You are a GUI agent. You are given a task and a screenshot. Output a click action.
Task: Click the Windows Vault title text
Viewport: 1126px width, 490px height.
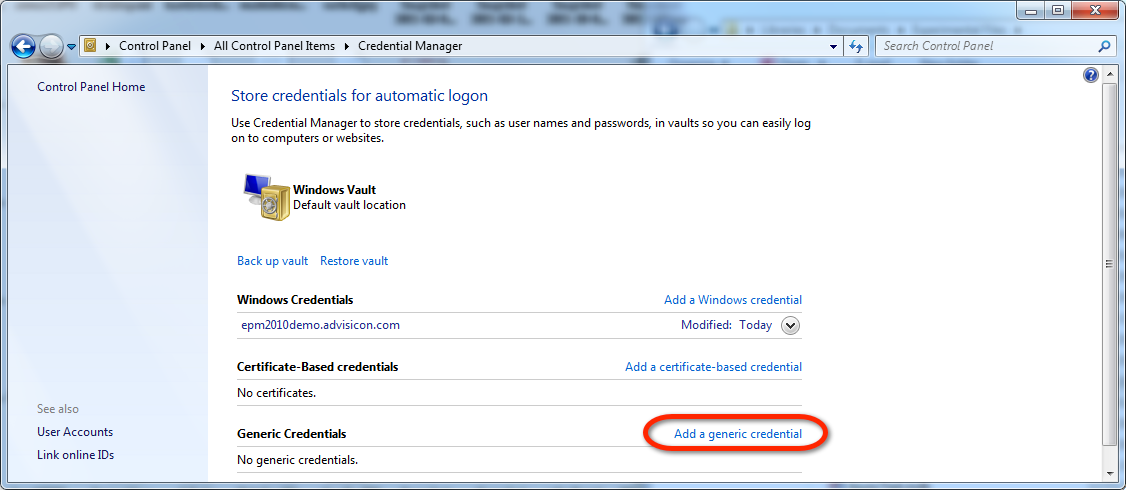[335, 190]
